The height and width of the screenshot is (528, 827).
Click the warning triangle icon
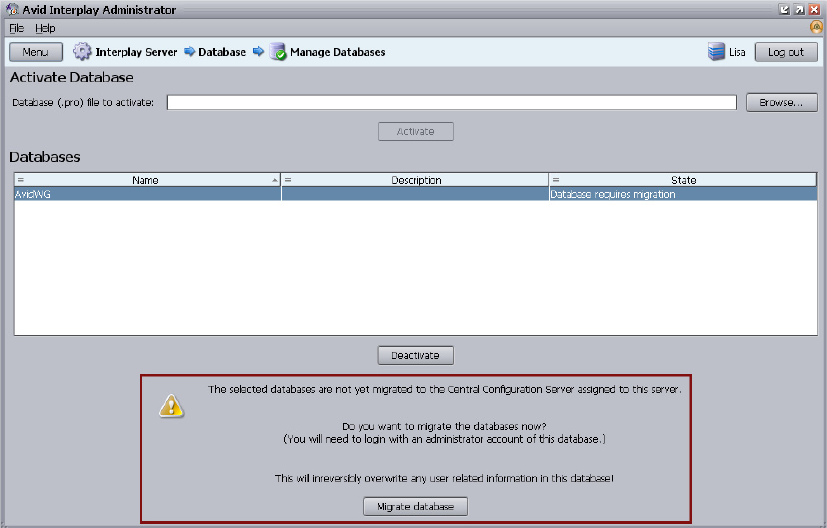(171, 406)
